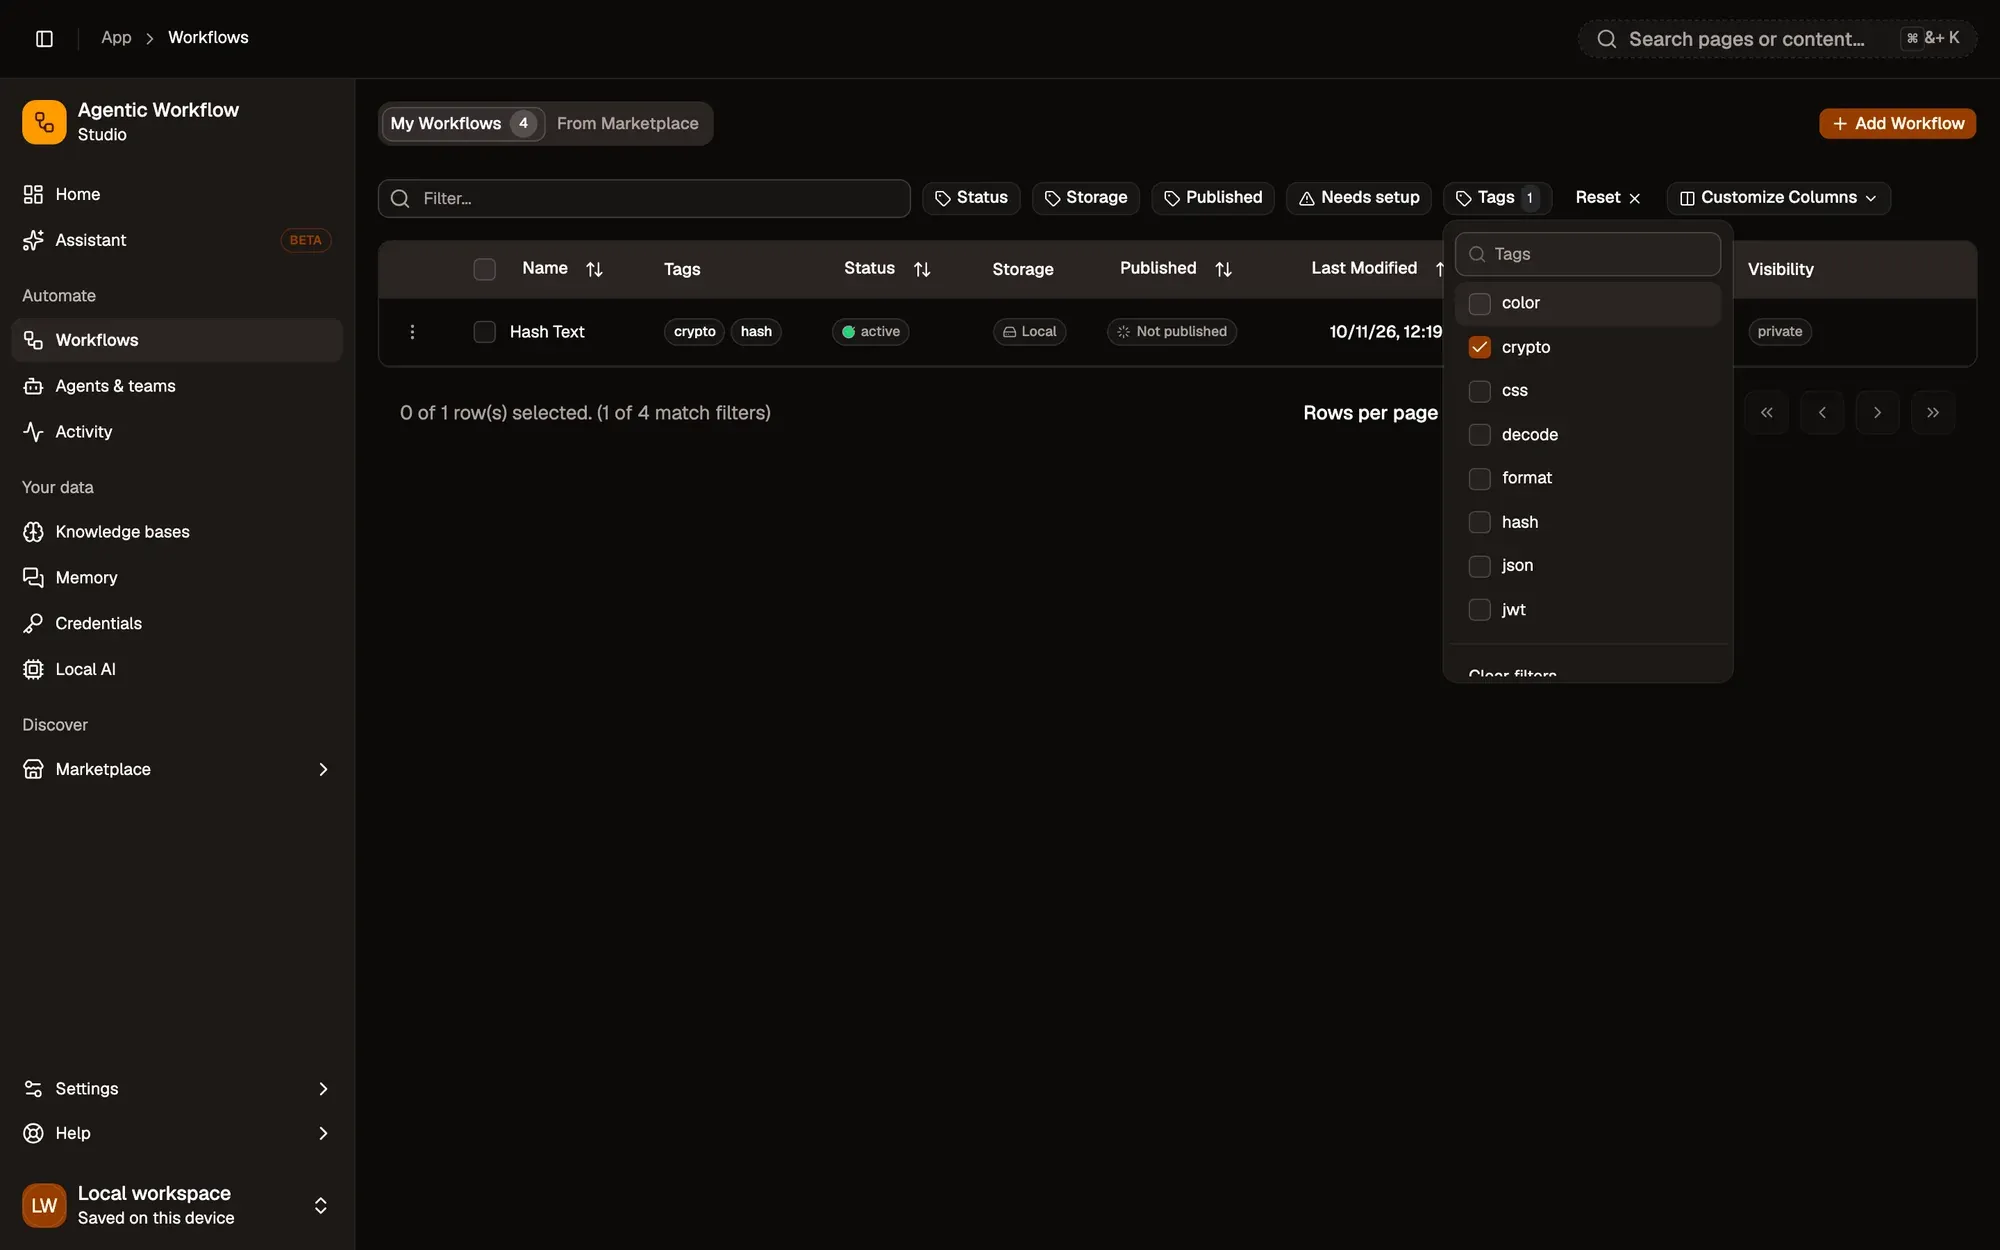Open the Assistant page

[176, 240]
